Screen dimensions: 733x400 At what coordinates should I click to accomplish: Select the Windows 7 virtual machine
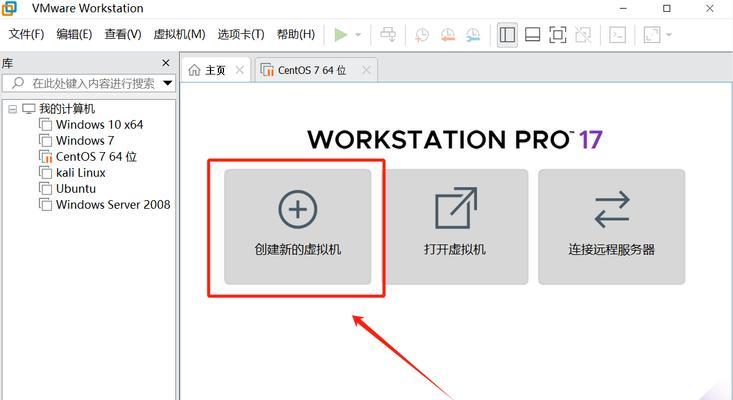[x=85, y=141]
